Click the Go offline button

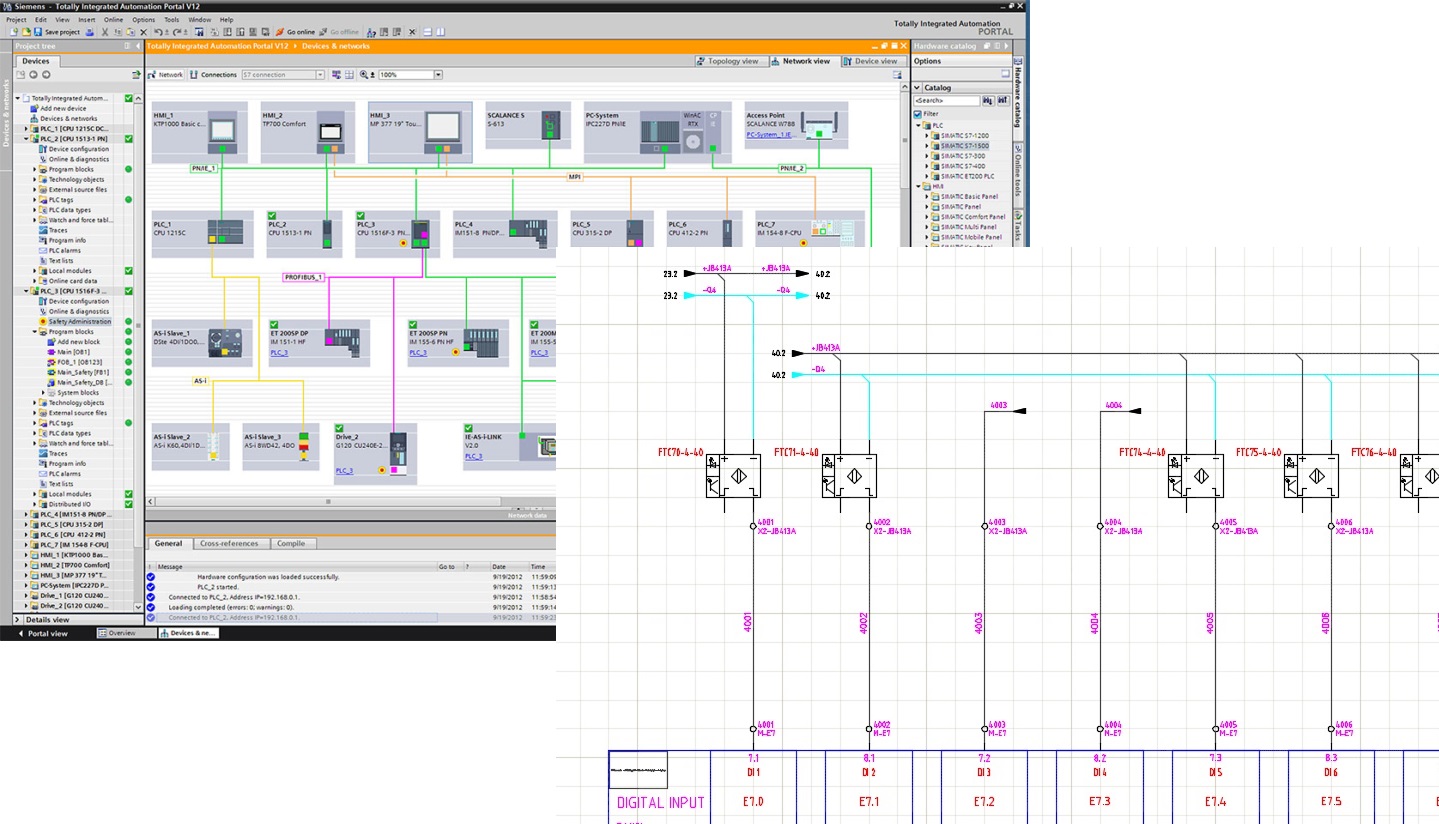339,32
